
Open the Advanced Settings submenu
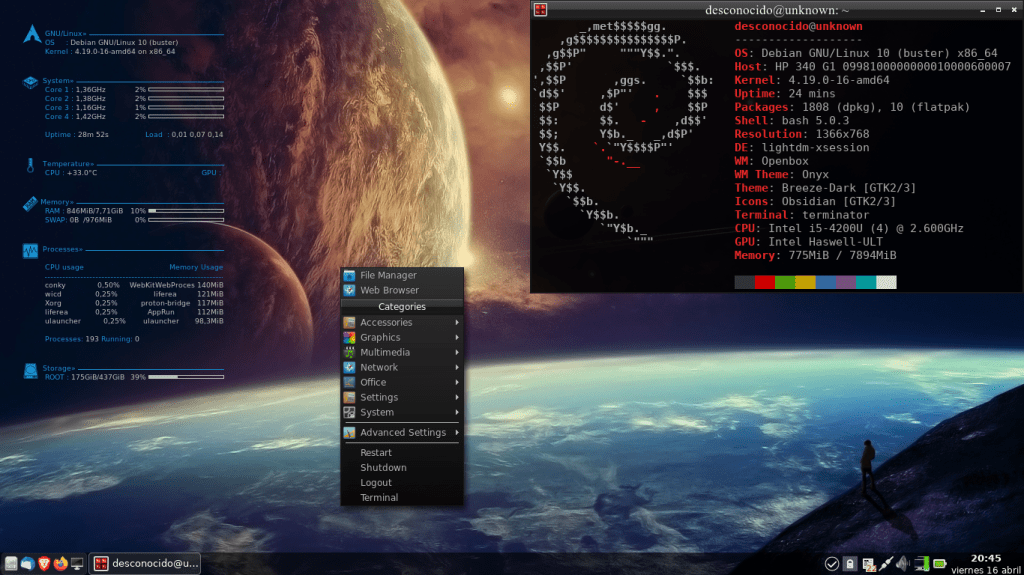point(401,432)
